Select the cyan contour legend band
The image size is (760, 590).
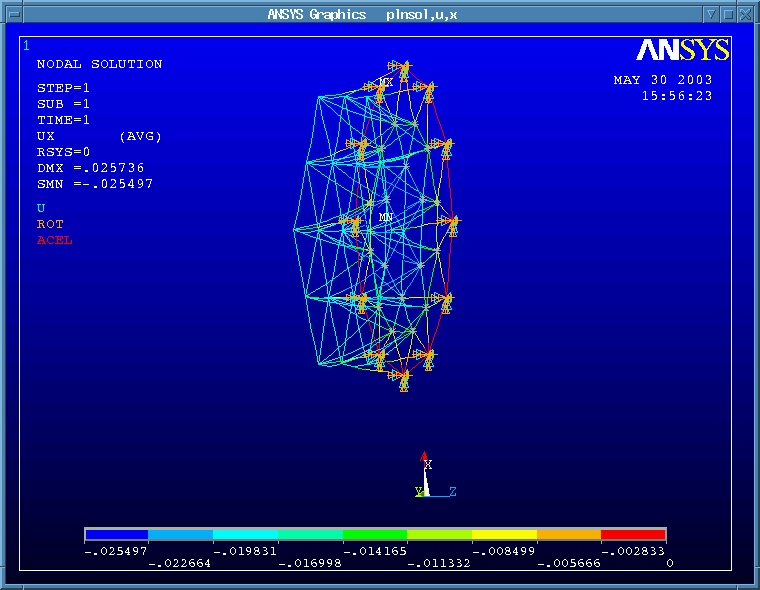click(245, 534)
